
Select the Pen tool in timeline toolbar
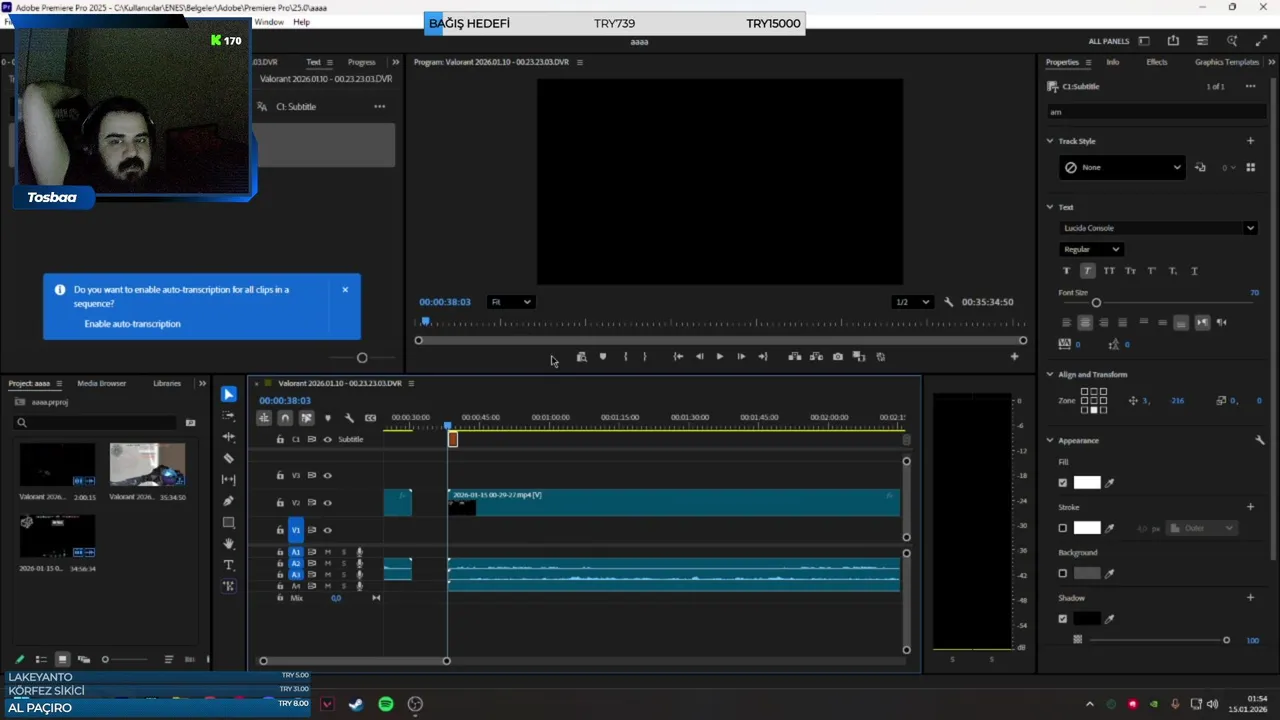point(229,501)
